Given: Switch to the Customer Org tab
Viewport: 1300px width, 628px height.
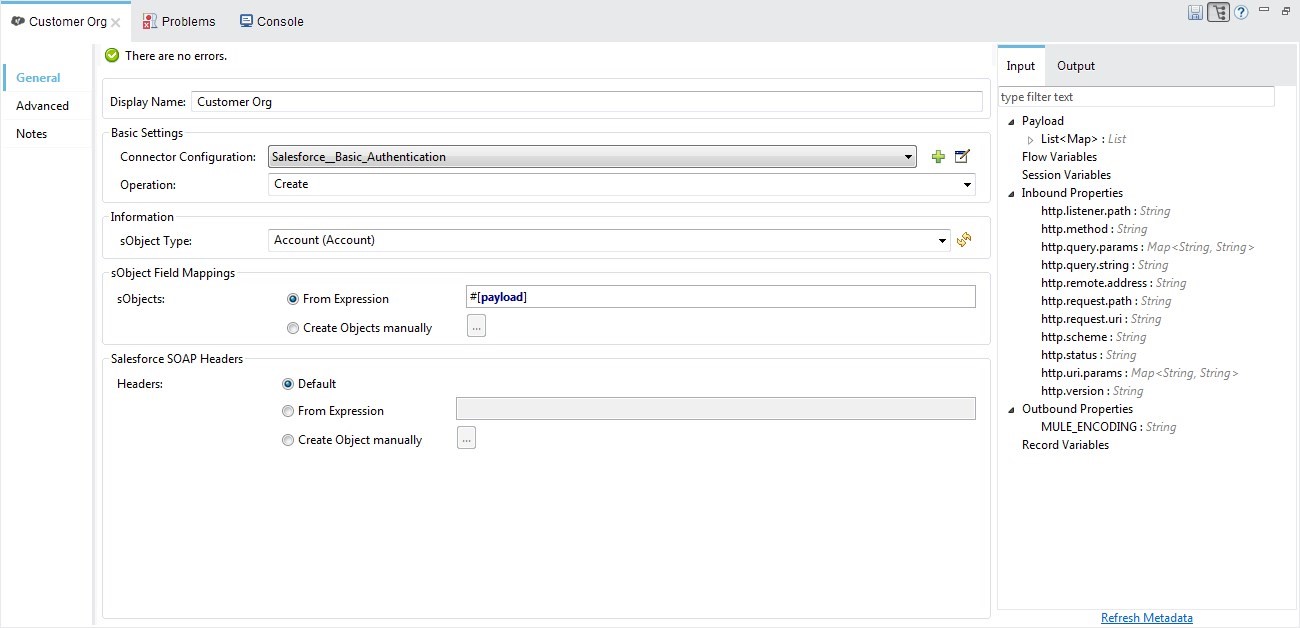Looking at the screenshot, I should [66, 21].
